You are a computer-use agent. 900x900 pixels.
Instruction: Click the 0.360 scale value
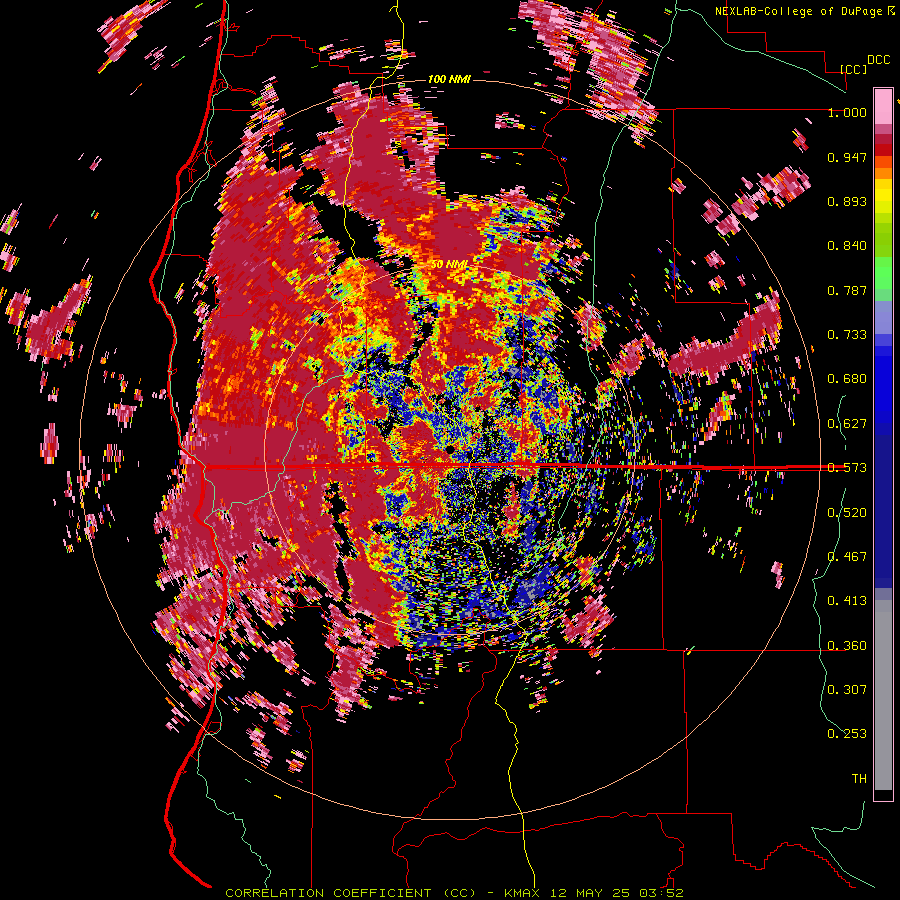pyautogui.click(x=847, y=646)
